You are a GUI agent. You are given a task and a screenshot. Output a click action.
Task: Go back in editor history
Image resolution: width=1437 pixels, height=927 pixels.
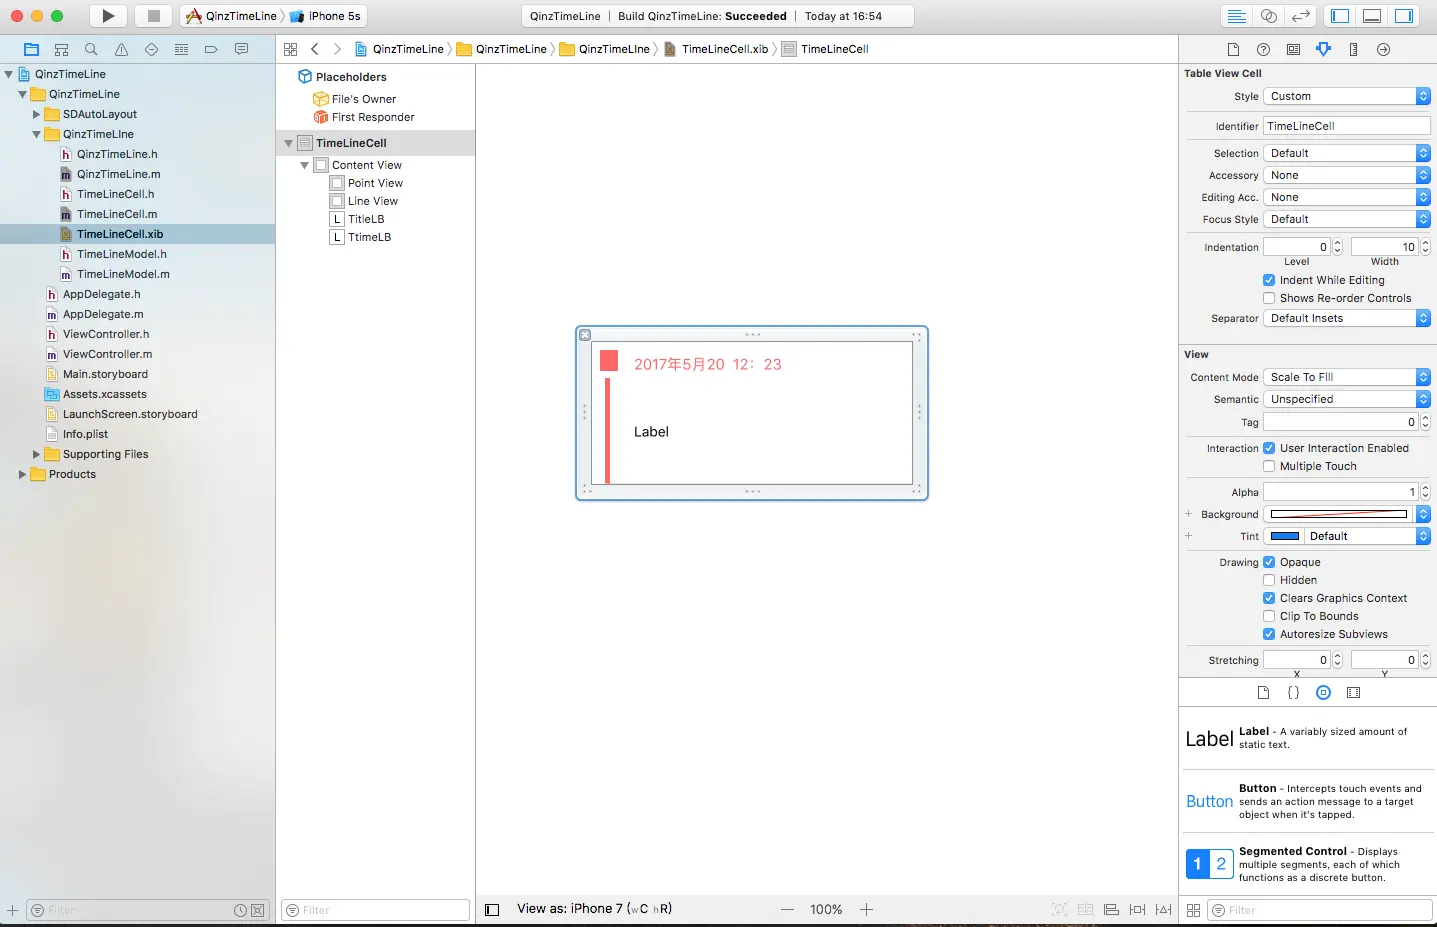tap(315, 49)
